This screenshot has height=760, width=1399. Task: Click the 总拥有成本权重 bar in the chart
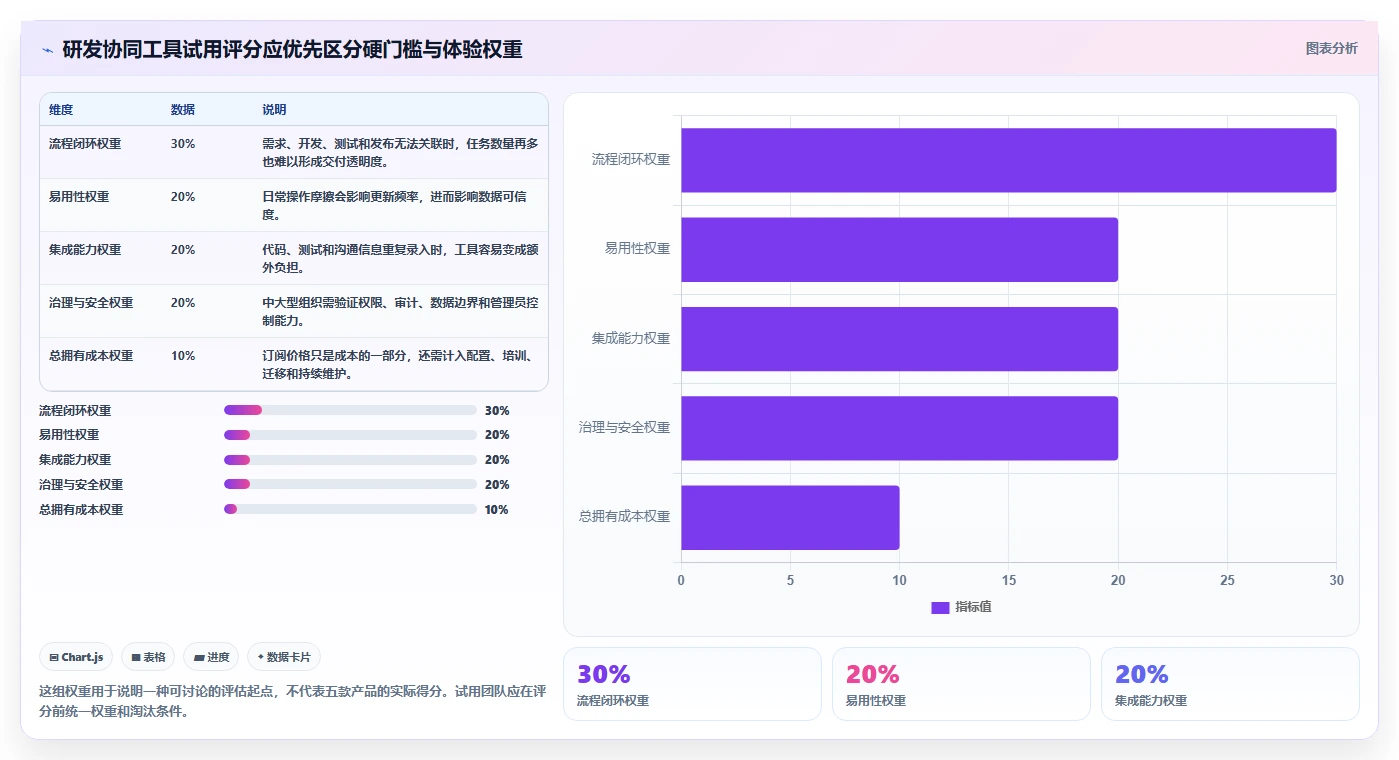tap(790, 517)
